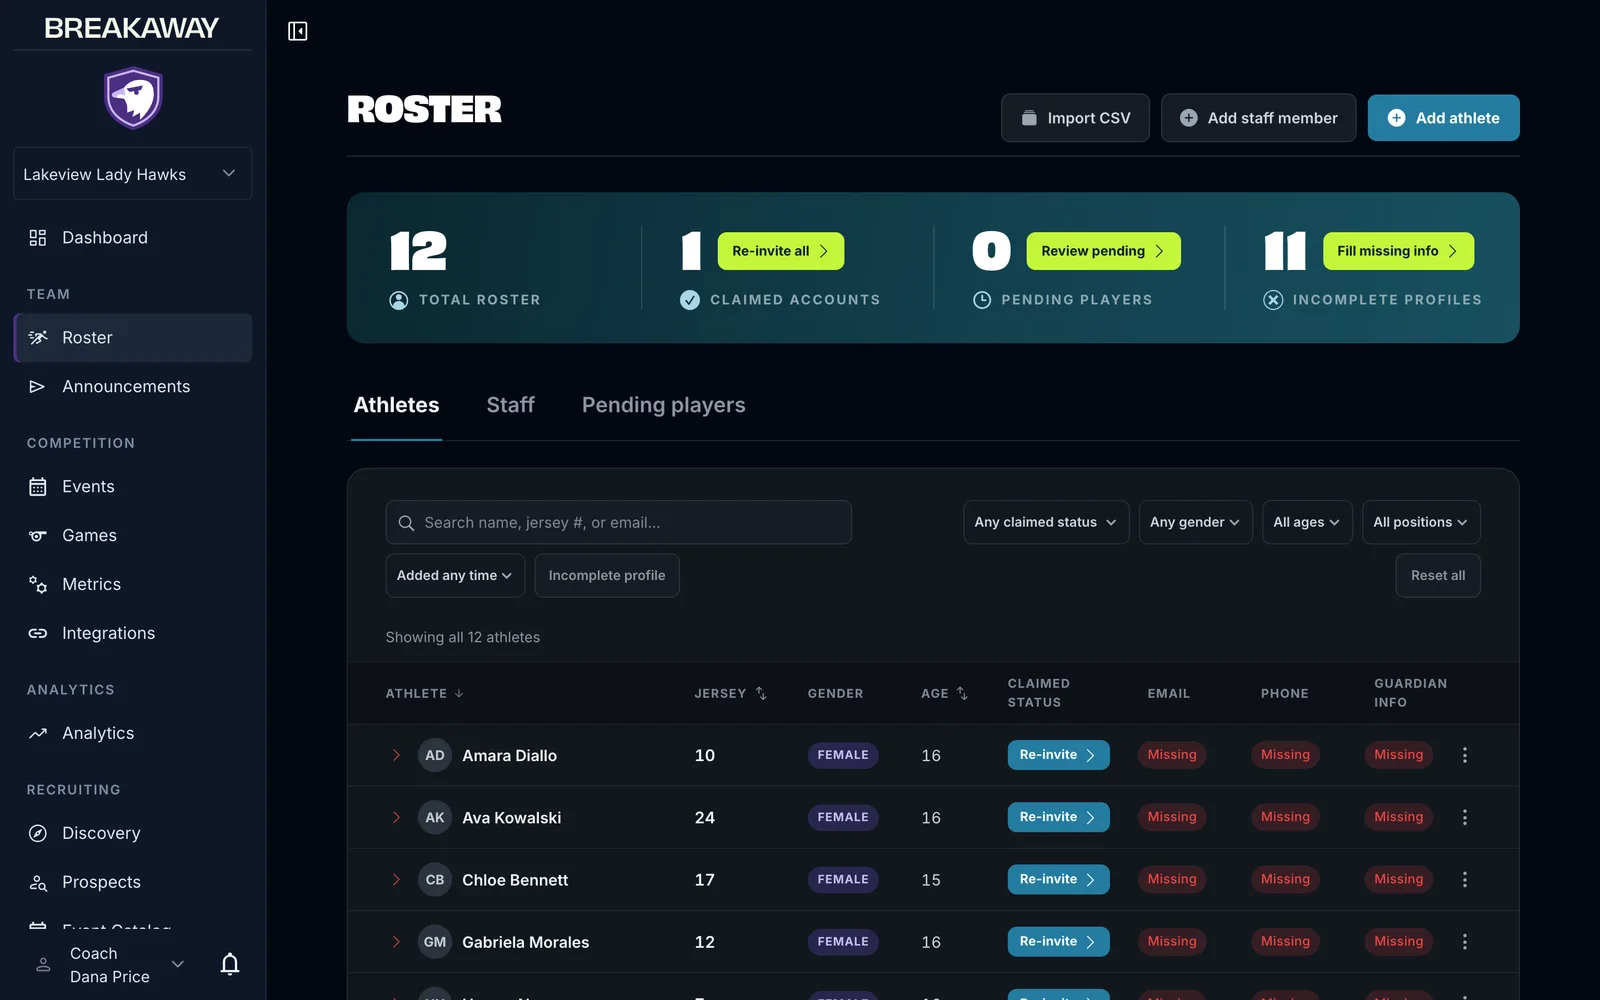Sort table by Age column
Viewport: 1600px width, 1000px height.
point(945,693)
